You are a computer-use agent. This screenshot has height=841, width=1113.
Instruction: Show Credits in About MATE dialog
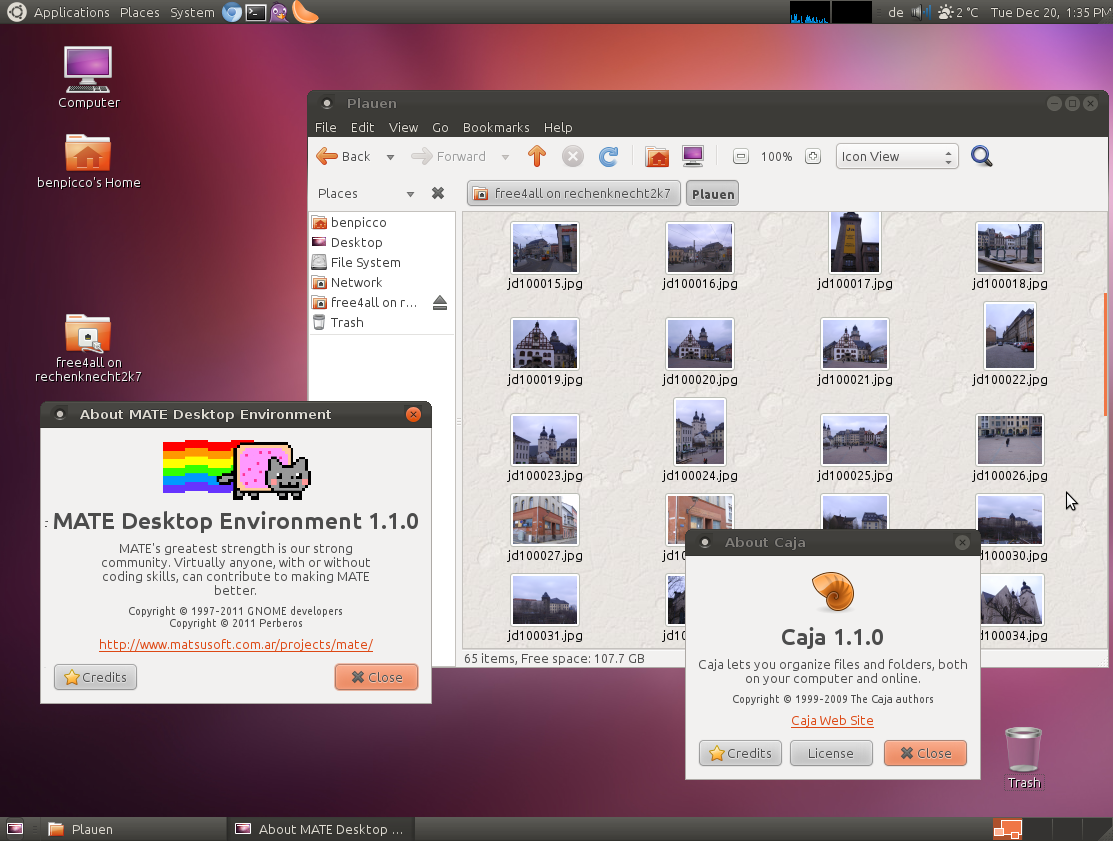(x=95, y=677)
